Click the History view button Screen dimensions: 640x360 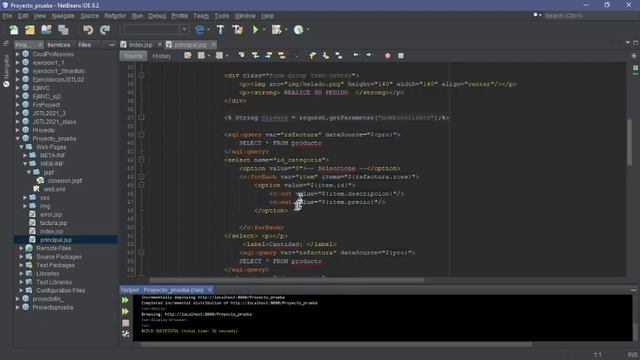pos(162,56)
